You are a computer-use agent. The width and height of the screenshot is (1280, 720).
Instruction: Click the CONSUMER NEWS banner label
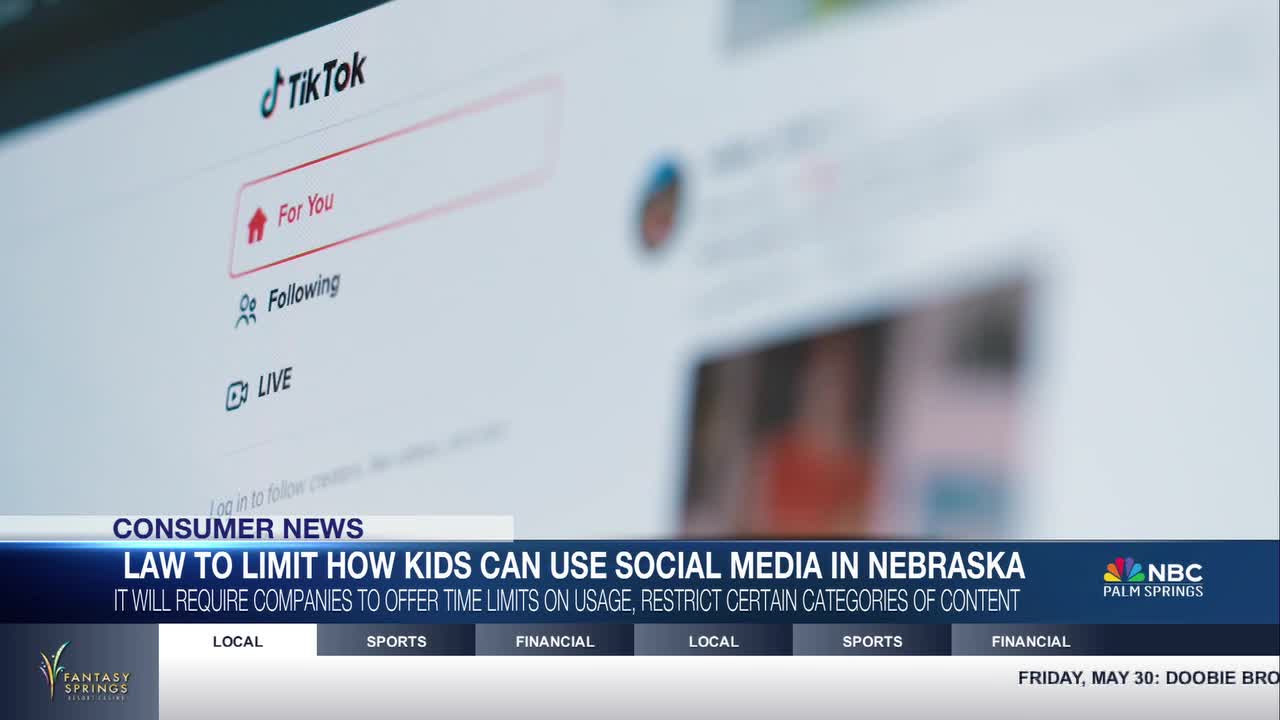click(238, 528)
